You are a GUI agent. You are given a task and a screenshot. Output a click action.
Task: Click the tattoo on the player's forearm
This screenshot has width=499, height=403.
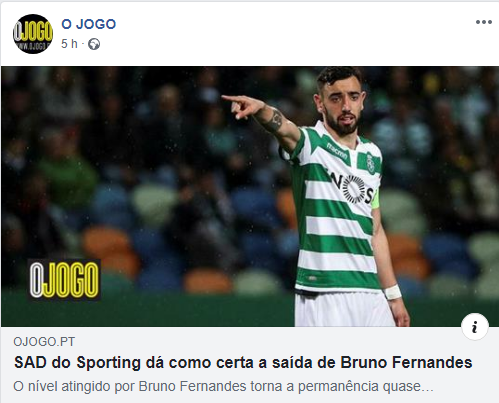(x=274, y=120)
